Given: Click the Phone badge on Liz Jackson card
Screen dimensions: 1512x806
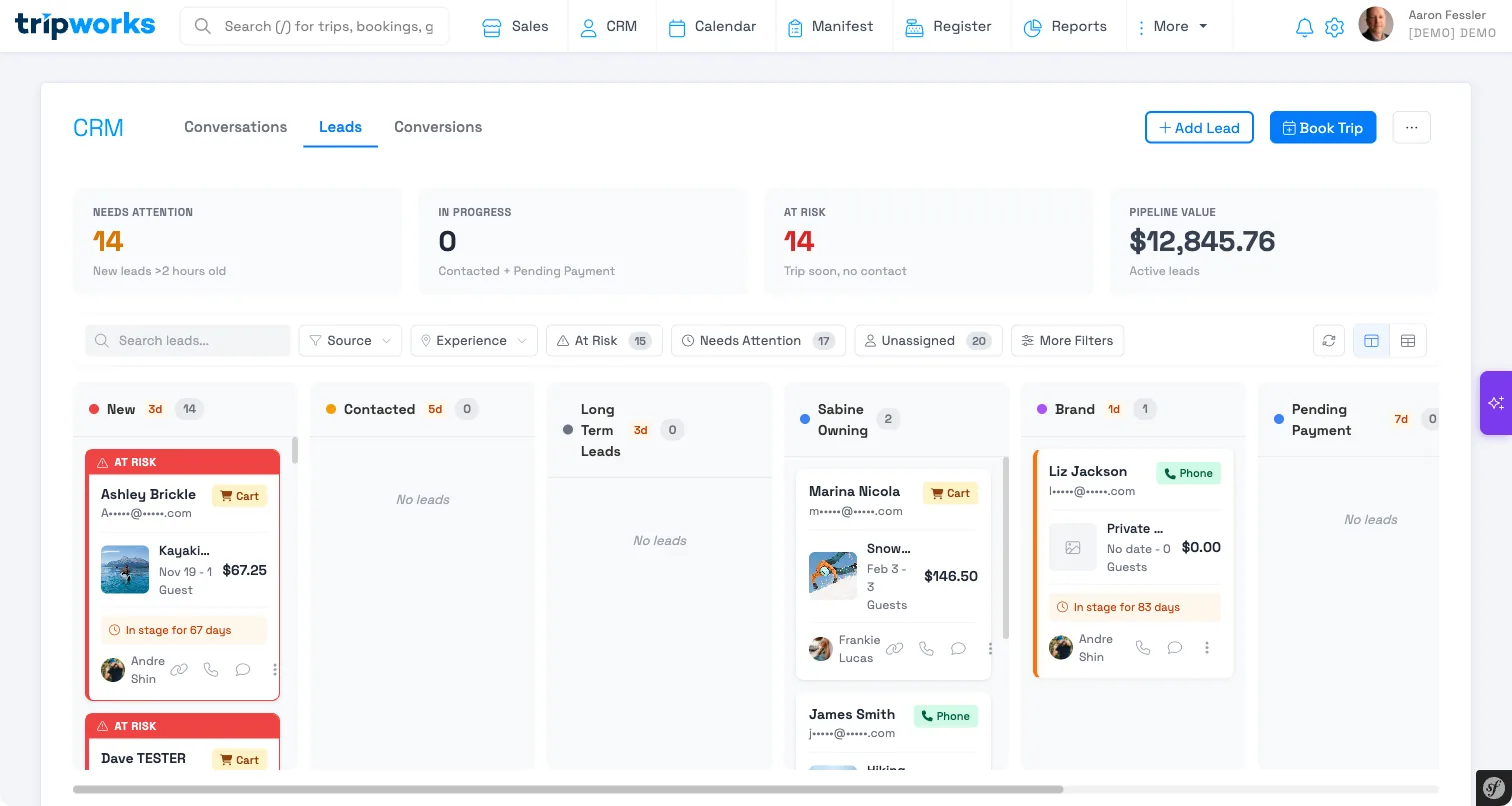Looking at the screenshot, I should coord(1189,473).
